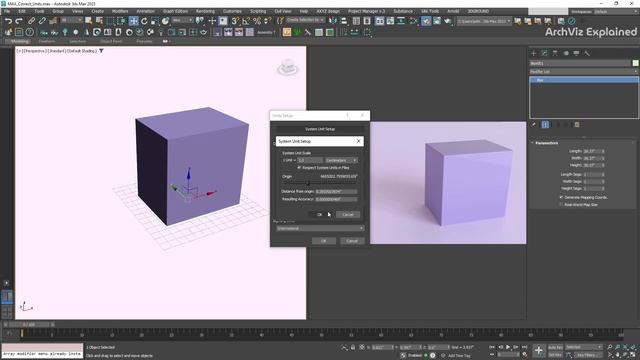Toggle show end result in modifier stack

545,124
